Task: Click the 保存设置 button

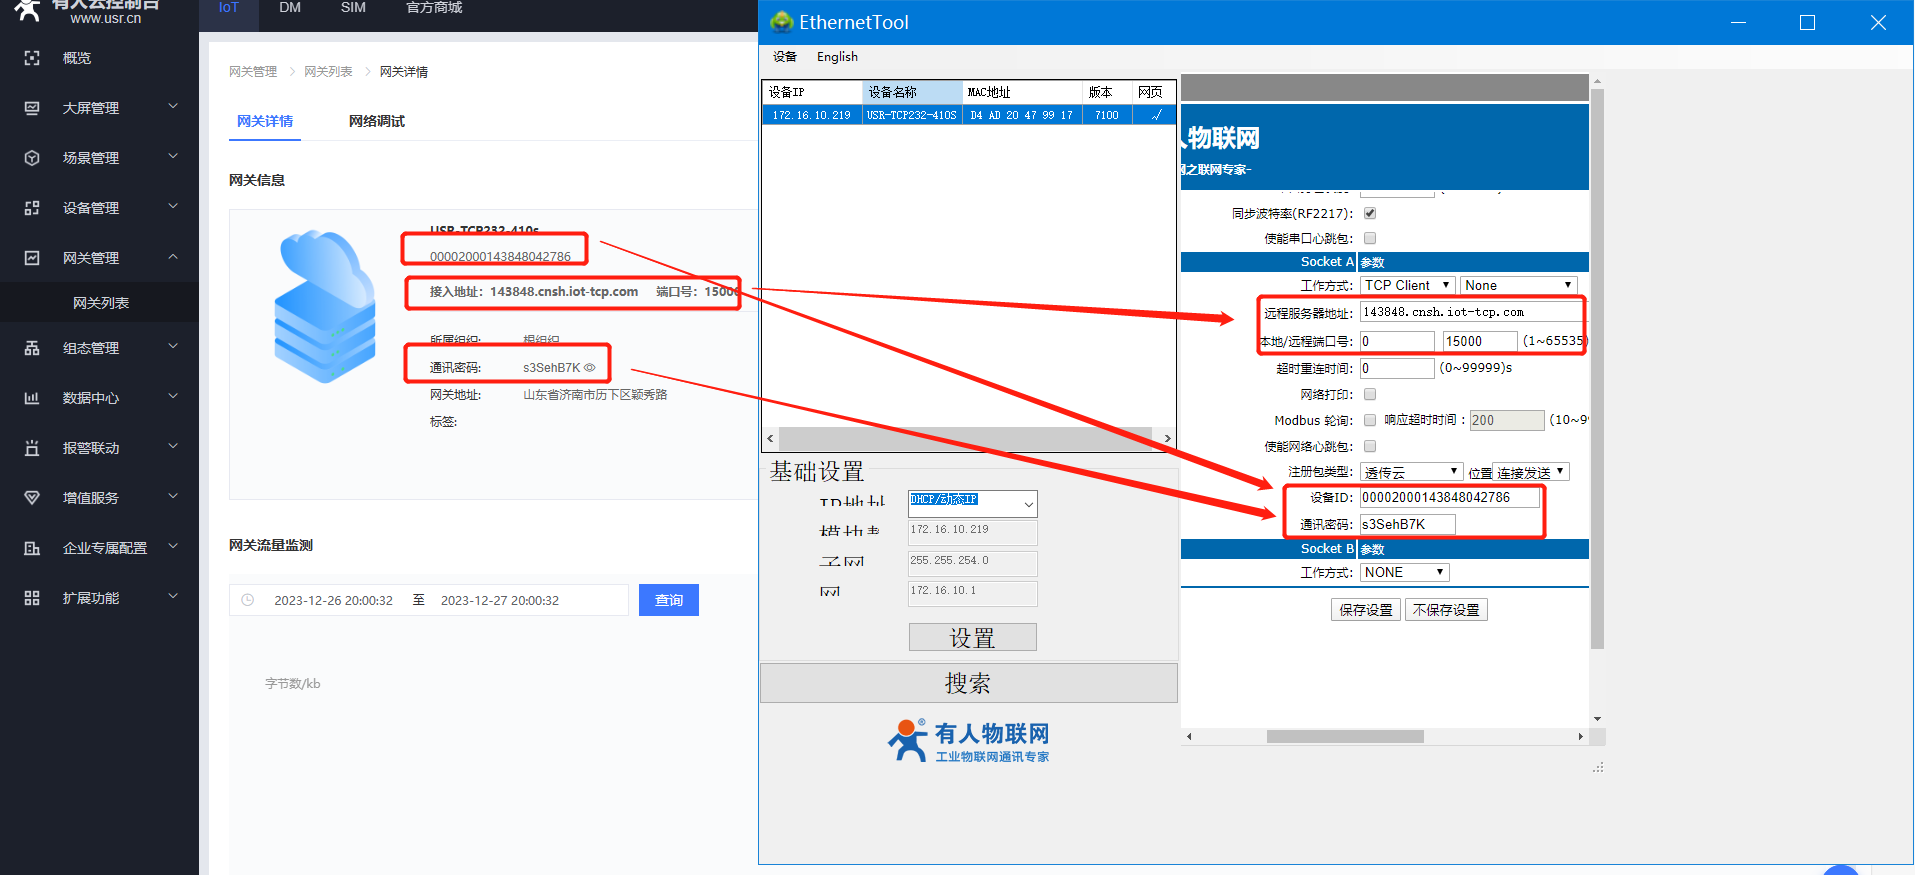Action: pos(1365,610)
